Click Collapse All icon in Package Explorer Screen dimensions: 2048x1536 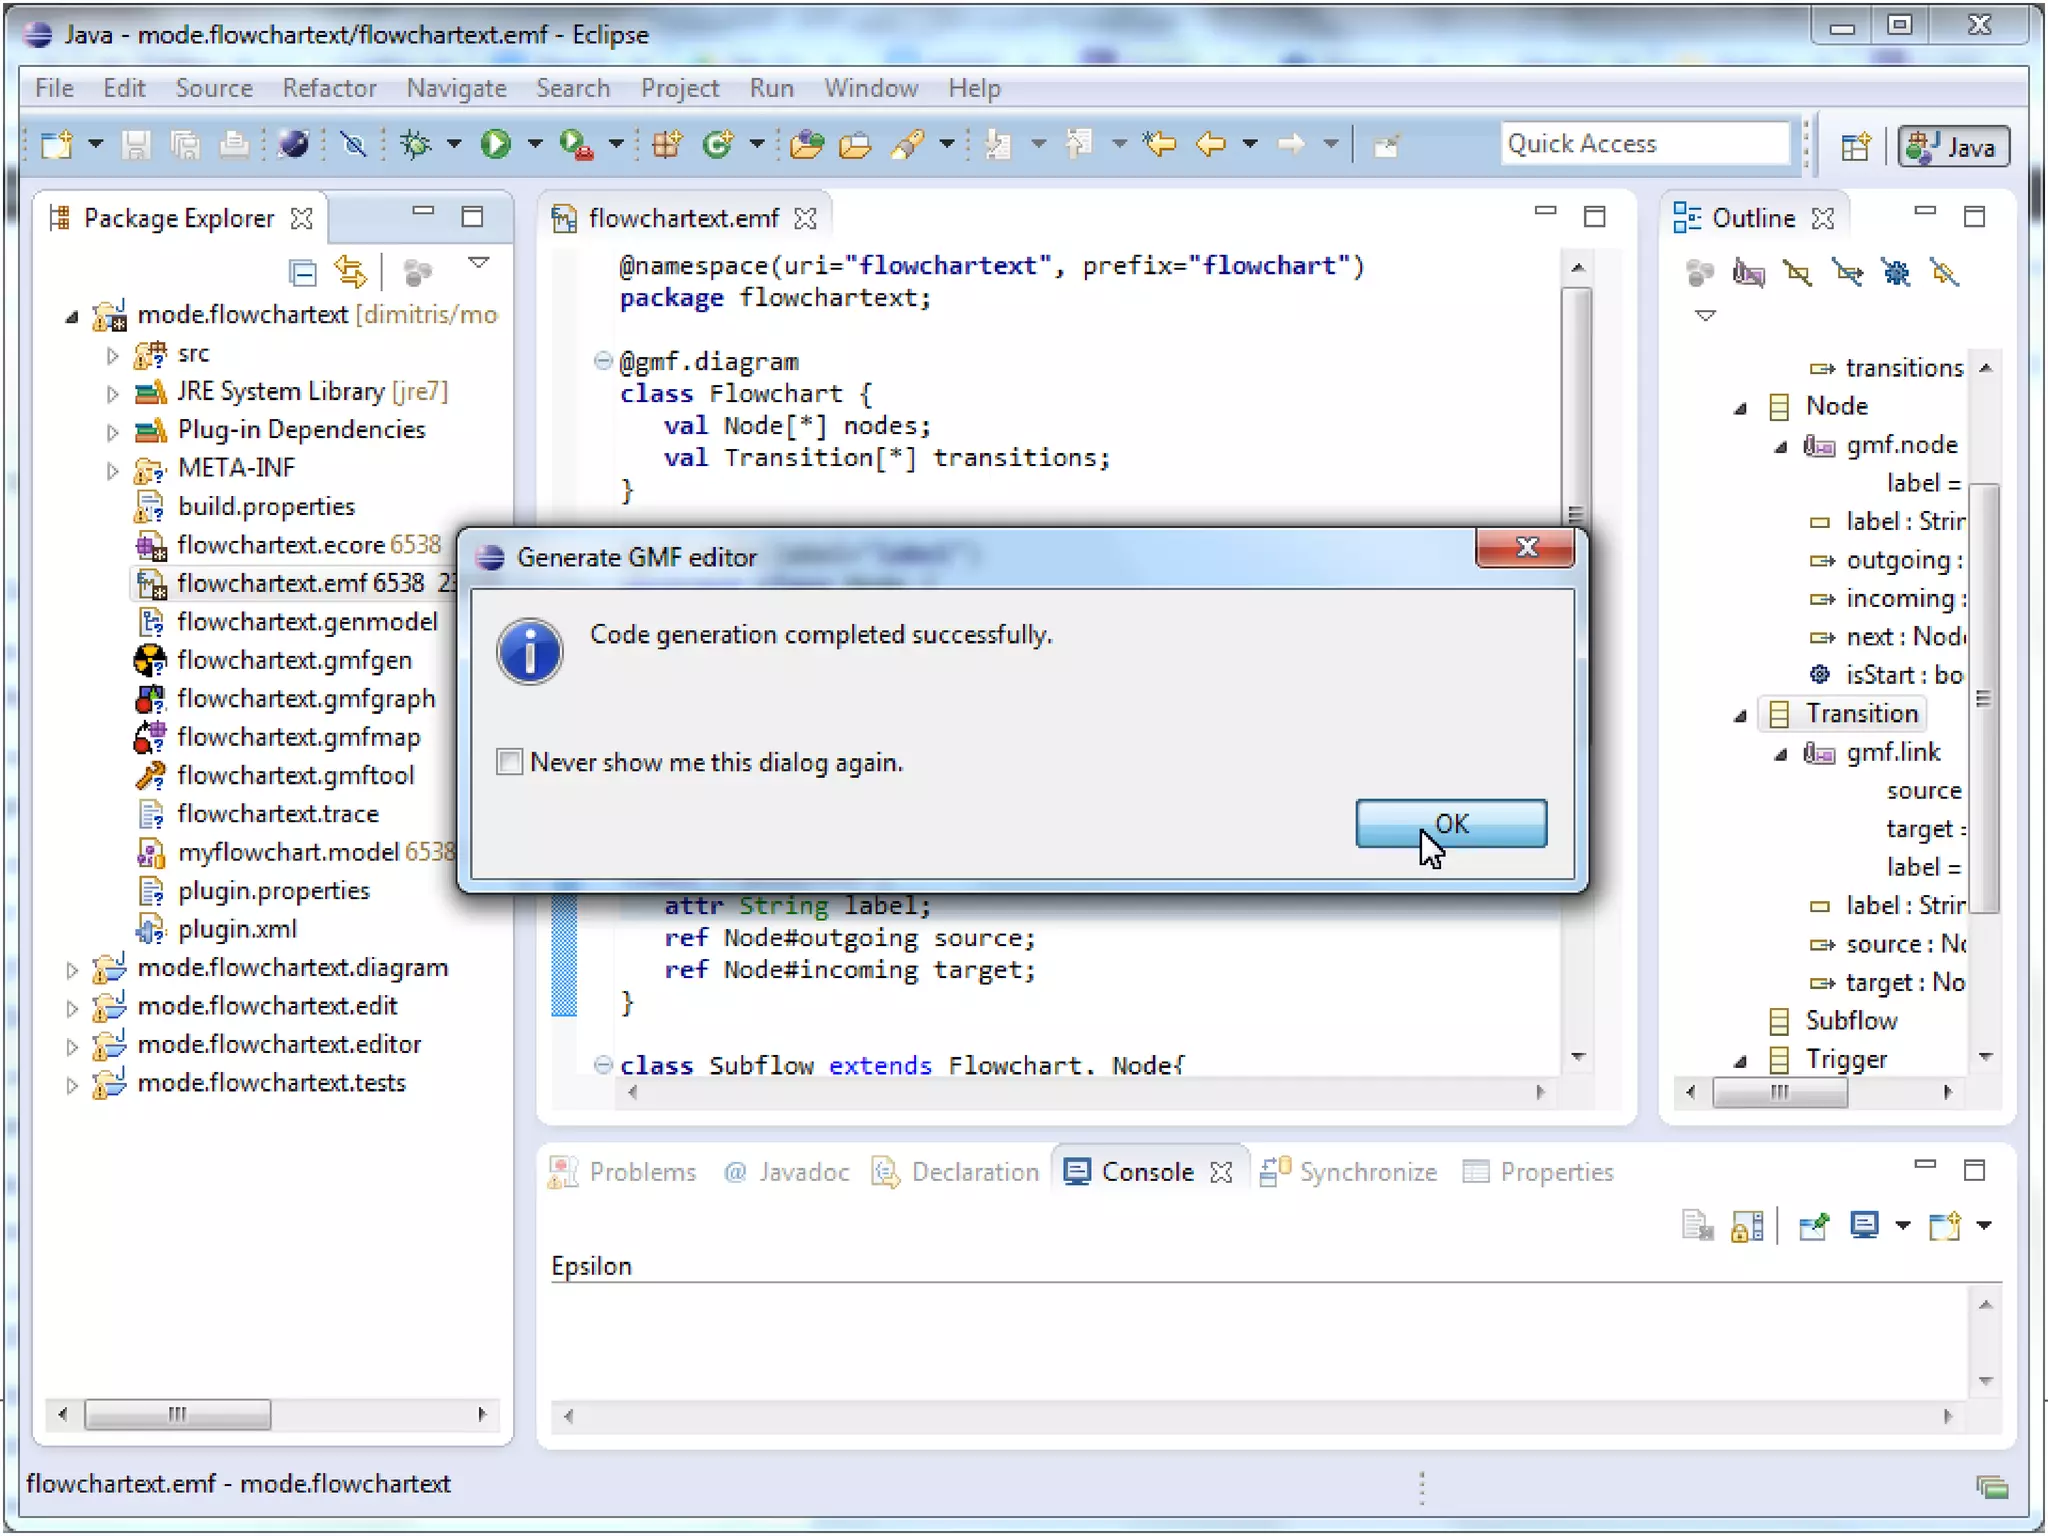302,272
